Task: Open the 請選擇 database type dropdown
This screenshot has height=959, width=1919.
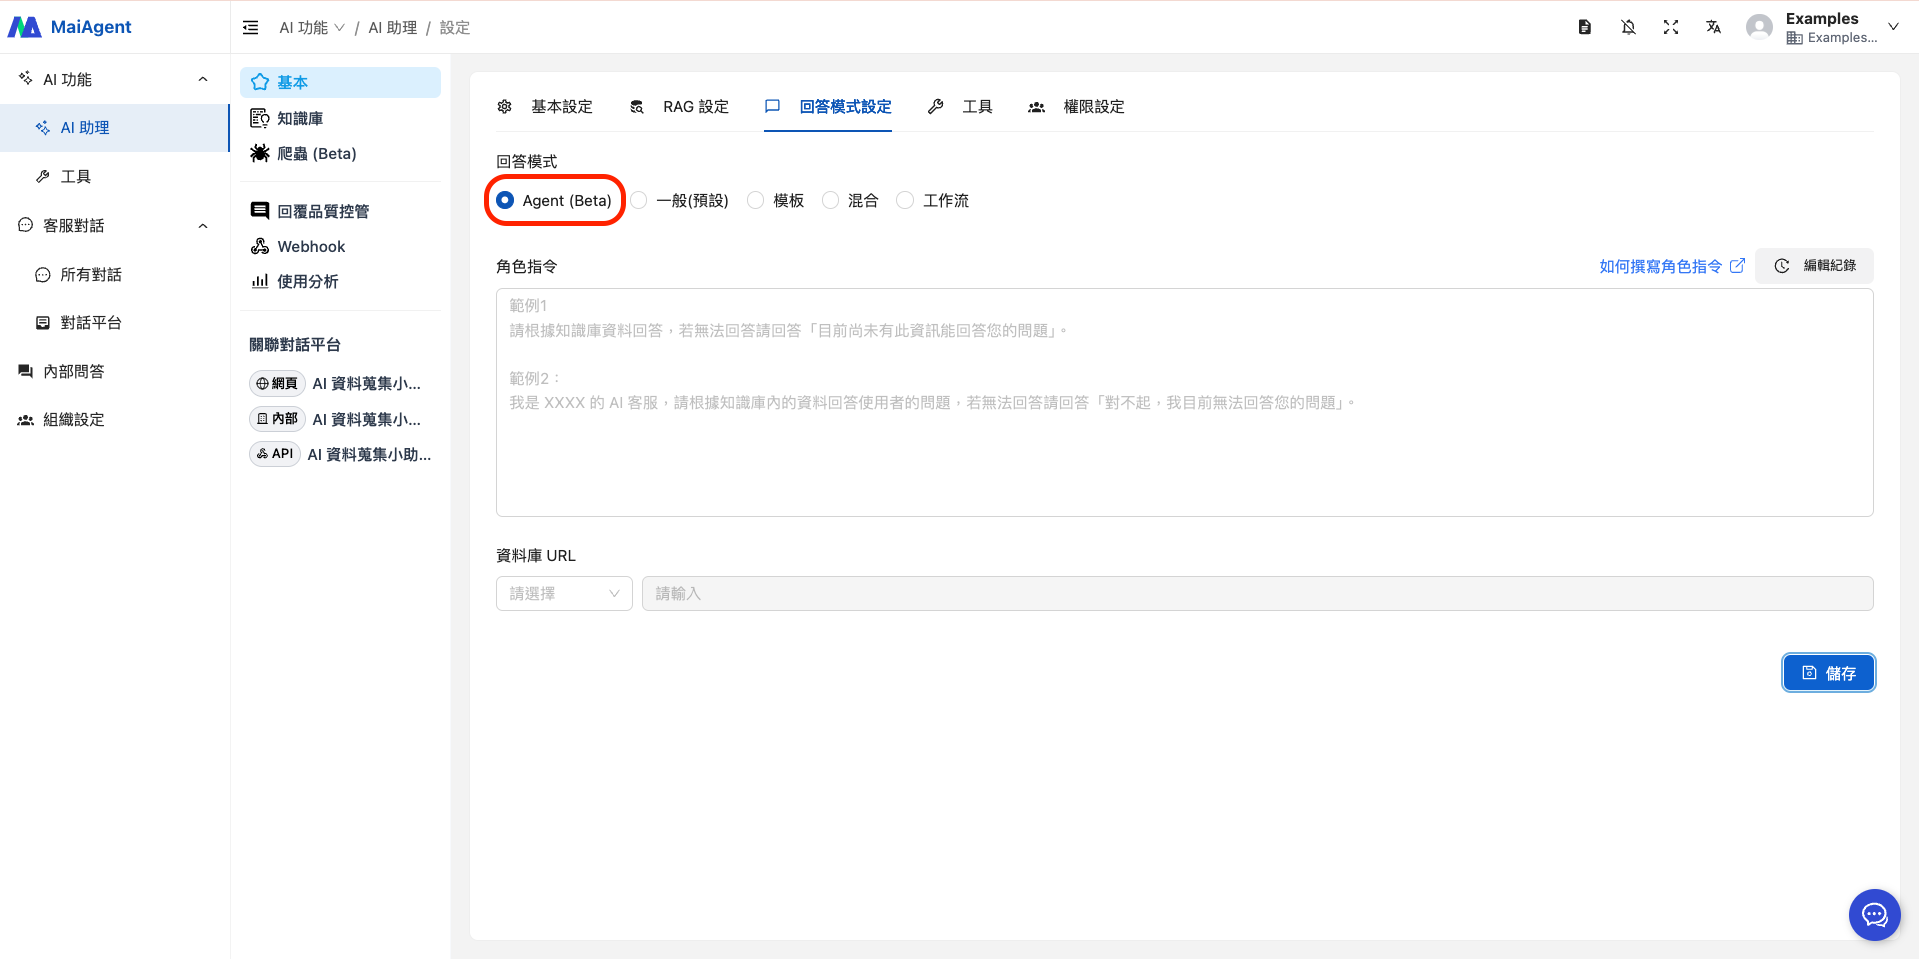Action: click(563, 593)
